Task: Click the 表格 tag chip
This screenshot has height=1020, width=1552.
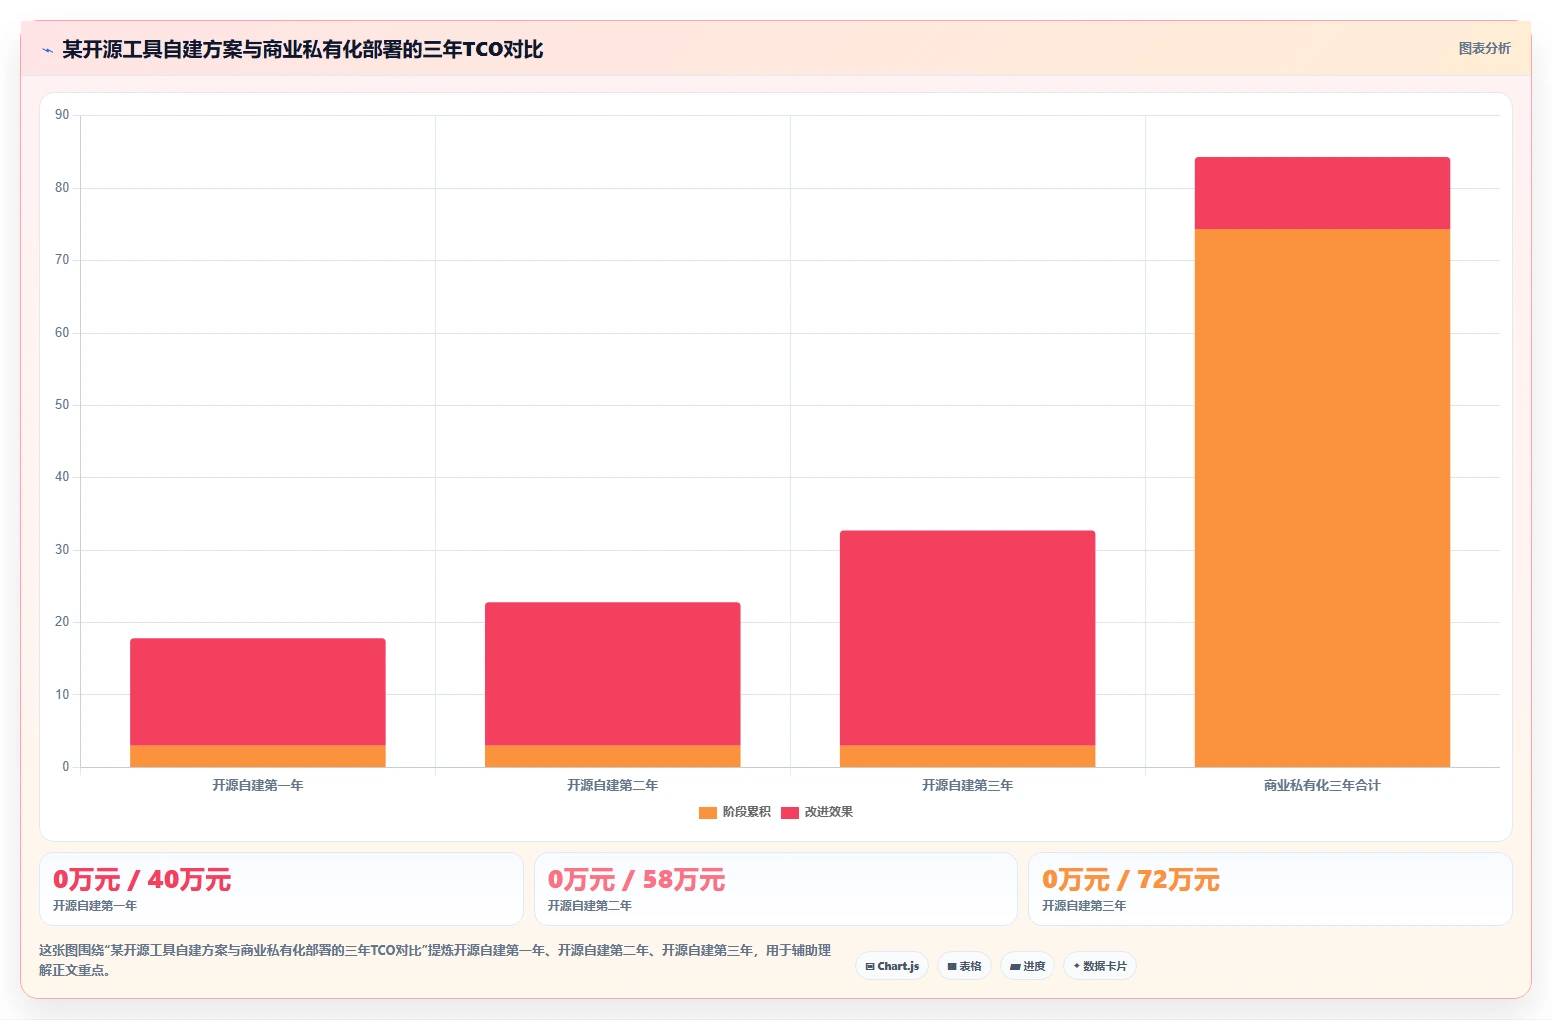Action: click(x=964, y=966)
